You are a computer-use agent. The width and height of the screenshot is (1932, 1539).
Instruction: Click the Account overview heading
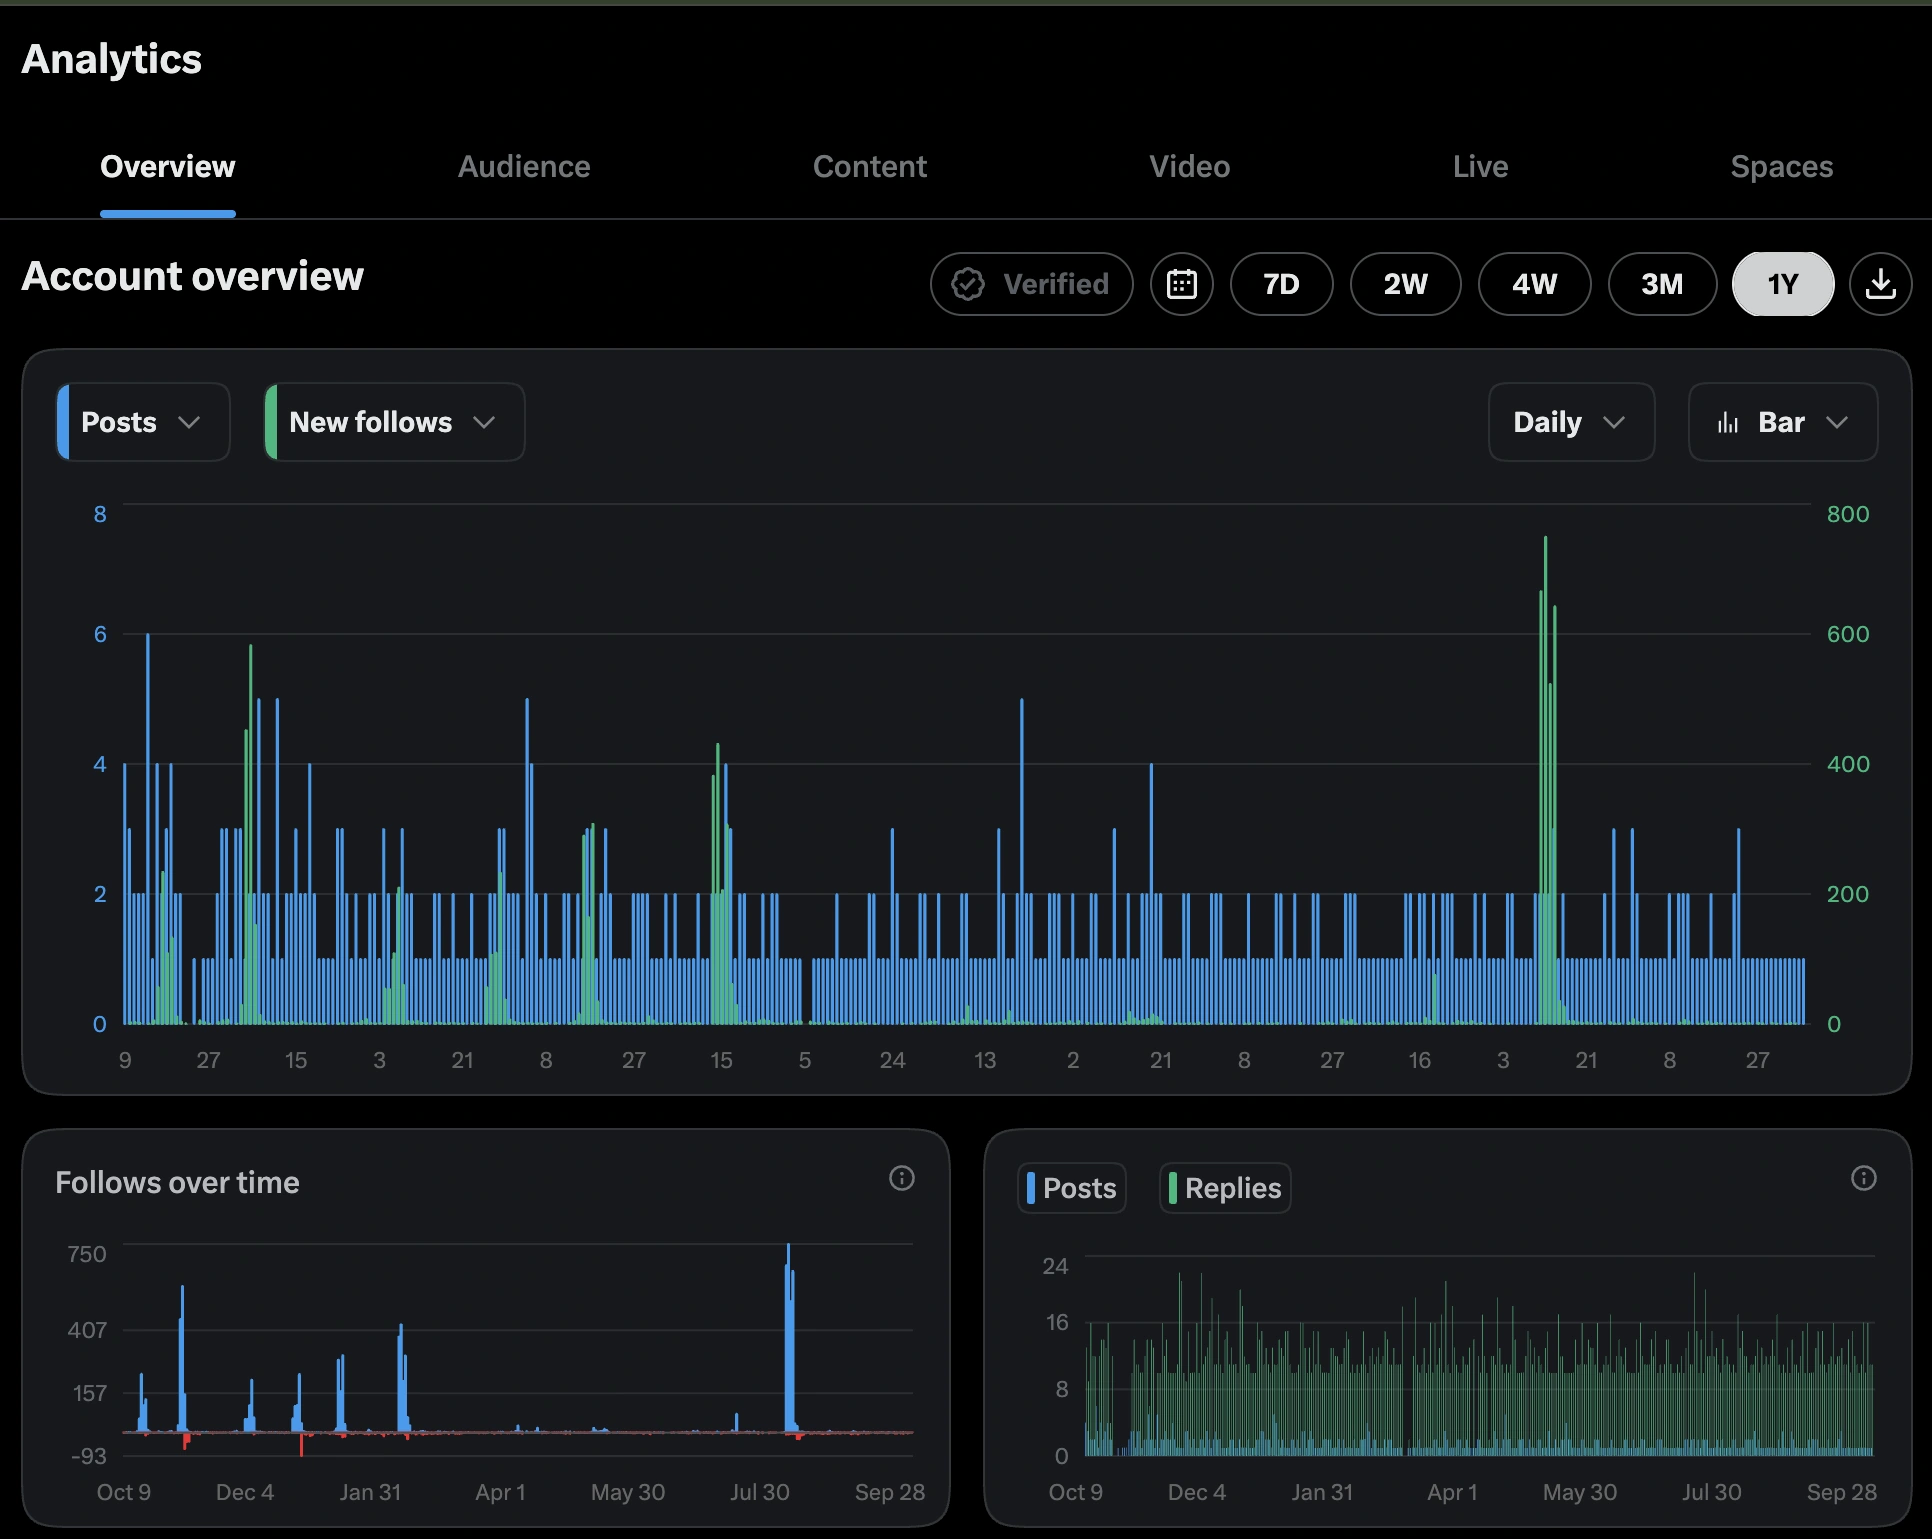(x=193, y=276)
